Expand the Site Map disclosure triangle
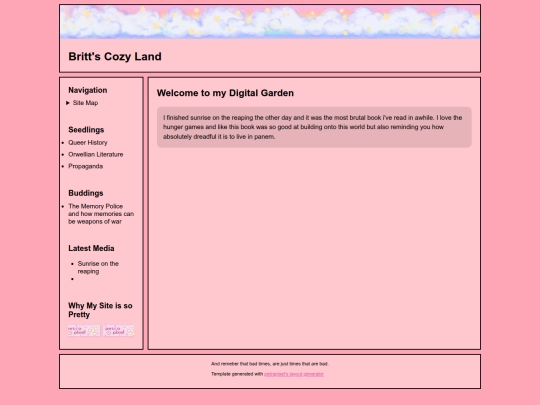This screenshot has height=405, width=540. (68, 103)
